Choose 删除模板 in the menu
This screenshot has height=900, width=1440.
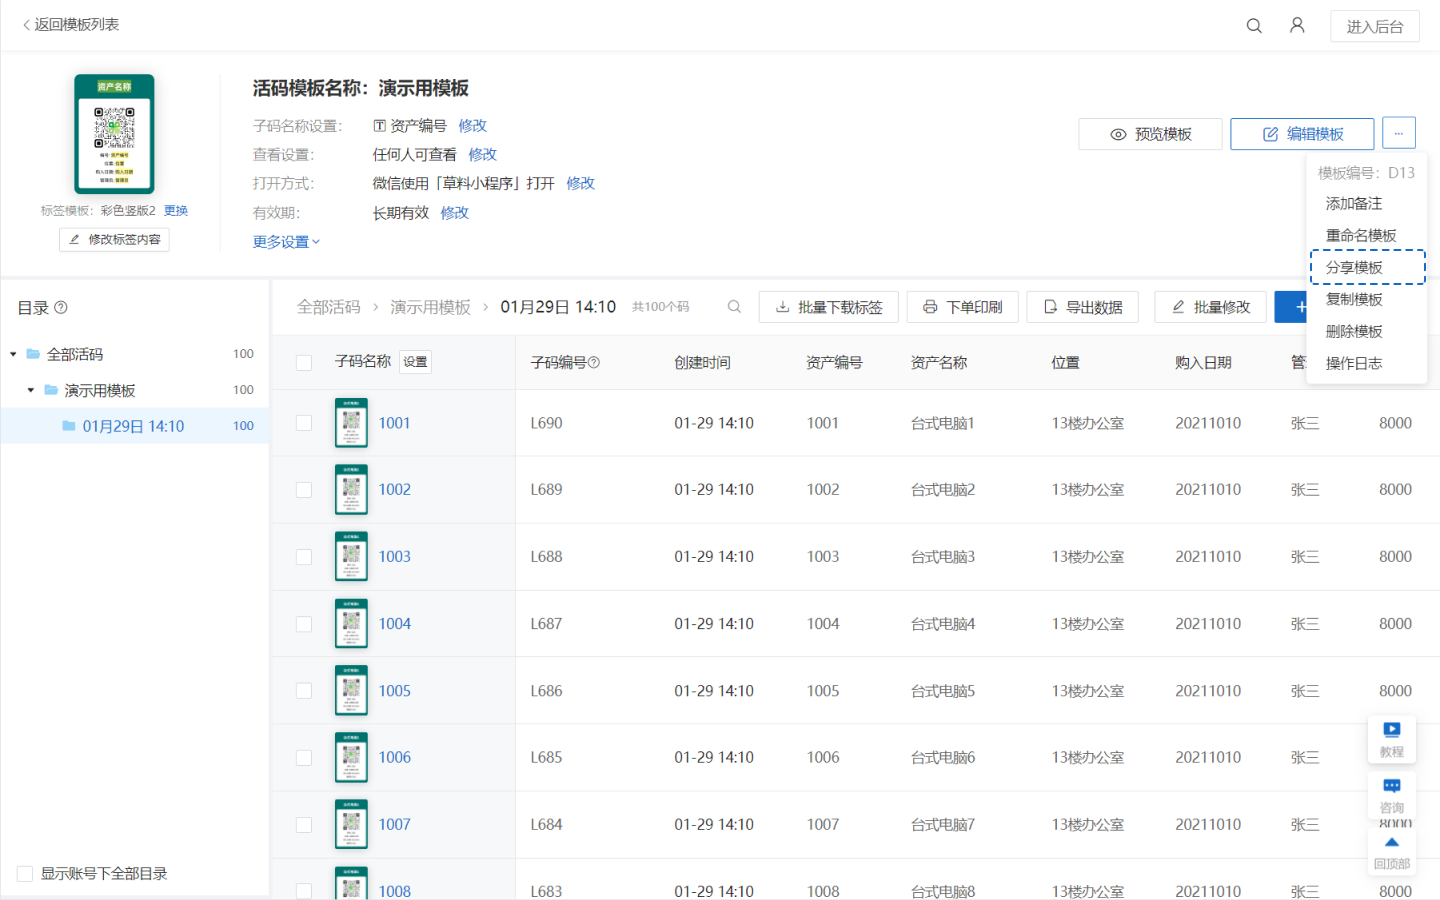pos(1354,331)
